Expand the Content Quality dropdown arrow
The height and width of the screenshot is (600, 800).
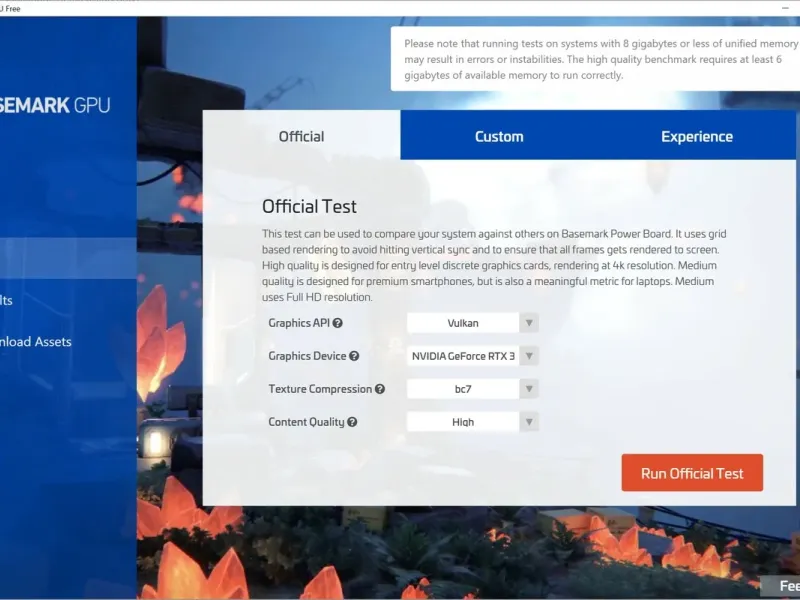(529, 422)
